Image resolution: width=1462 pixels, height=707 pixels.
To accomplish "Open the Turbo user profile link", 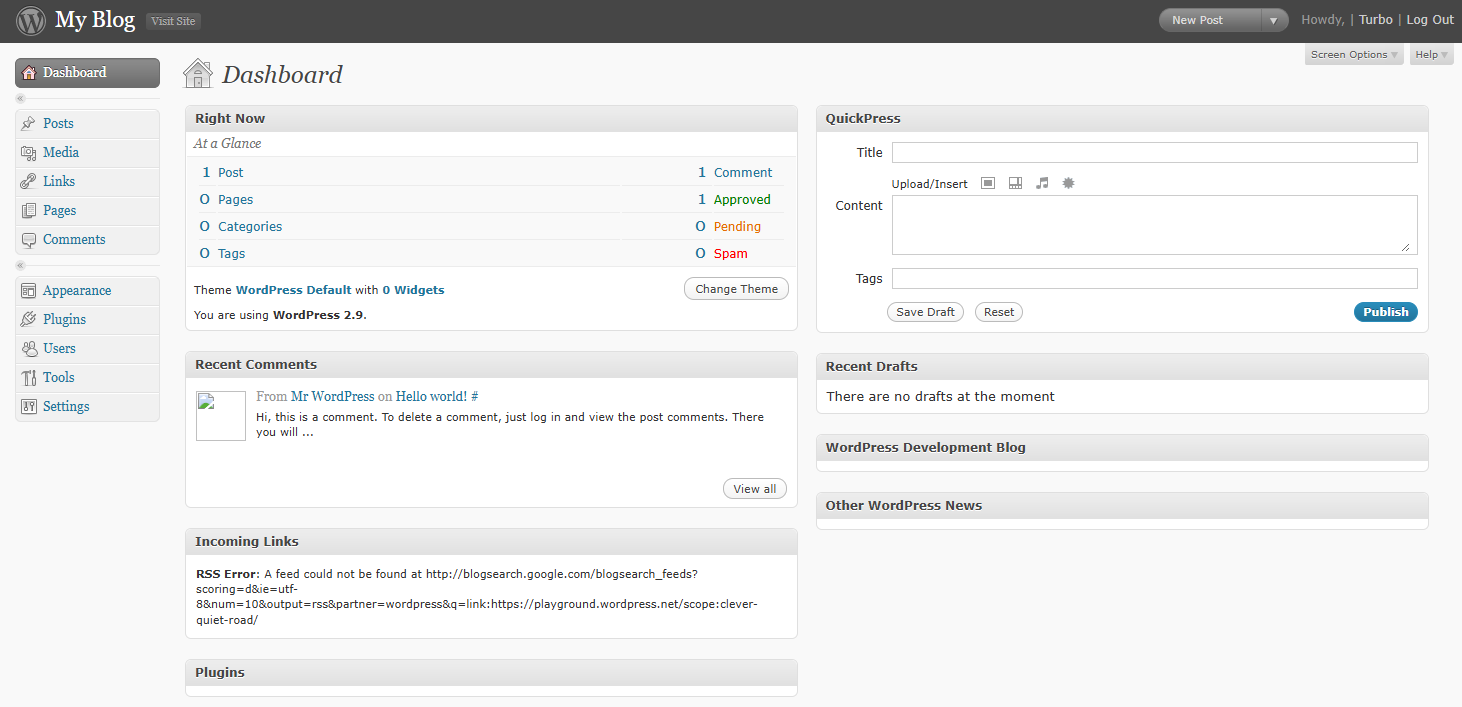I will pos(1376,20).
